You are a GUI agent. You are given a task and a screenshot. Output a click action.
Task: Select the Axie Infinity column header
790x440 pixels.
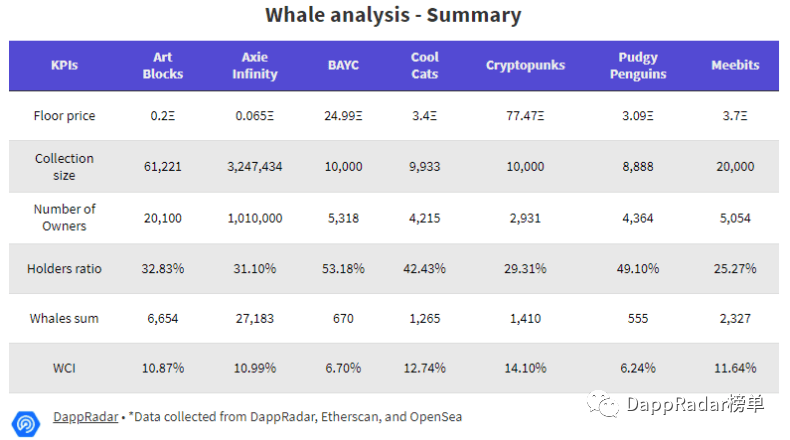[254, 66]
